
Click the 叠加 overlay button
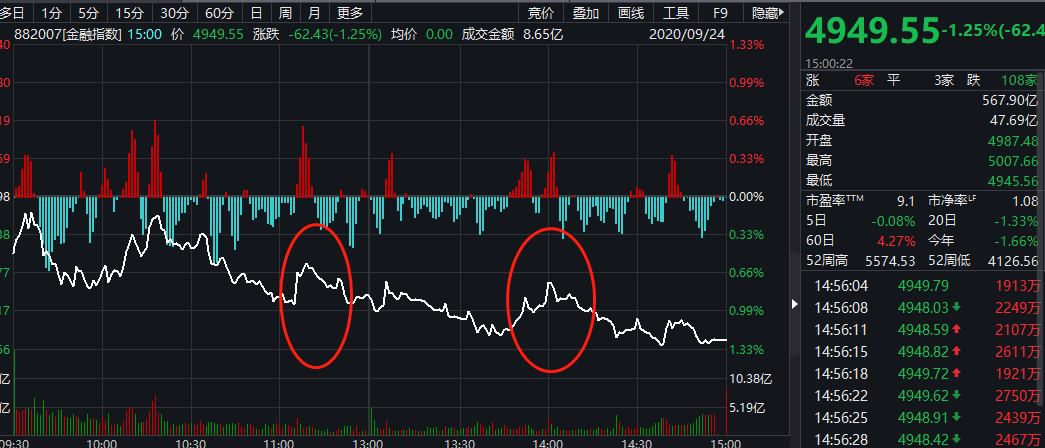(586, 13)
